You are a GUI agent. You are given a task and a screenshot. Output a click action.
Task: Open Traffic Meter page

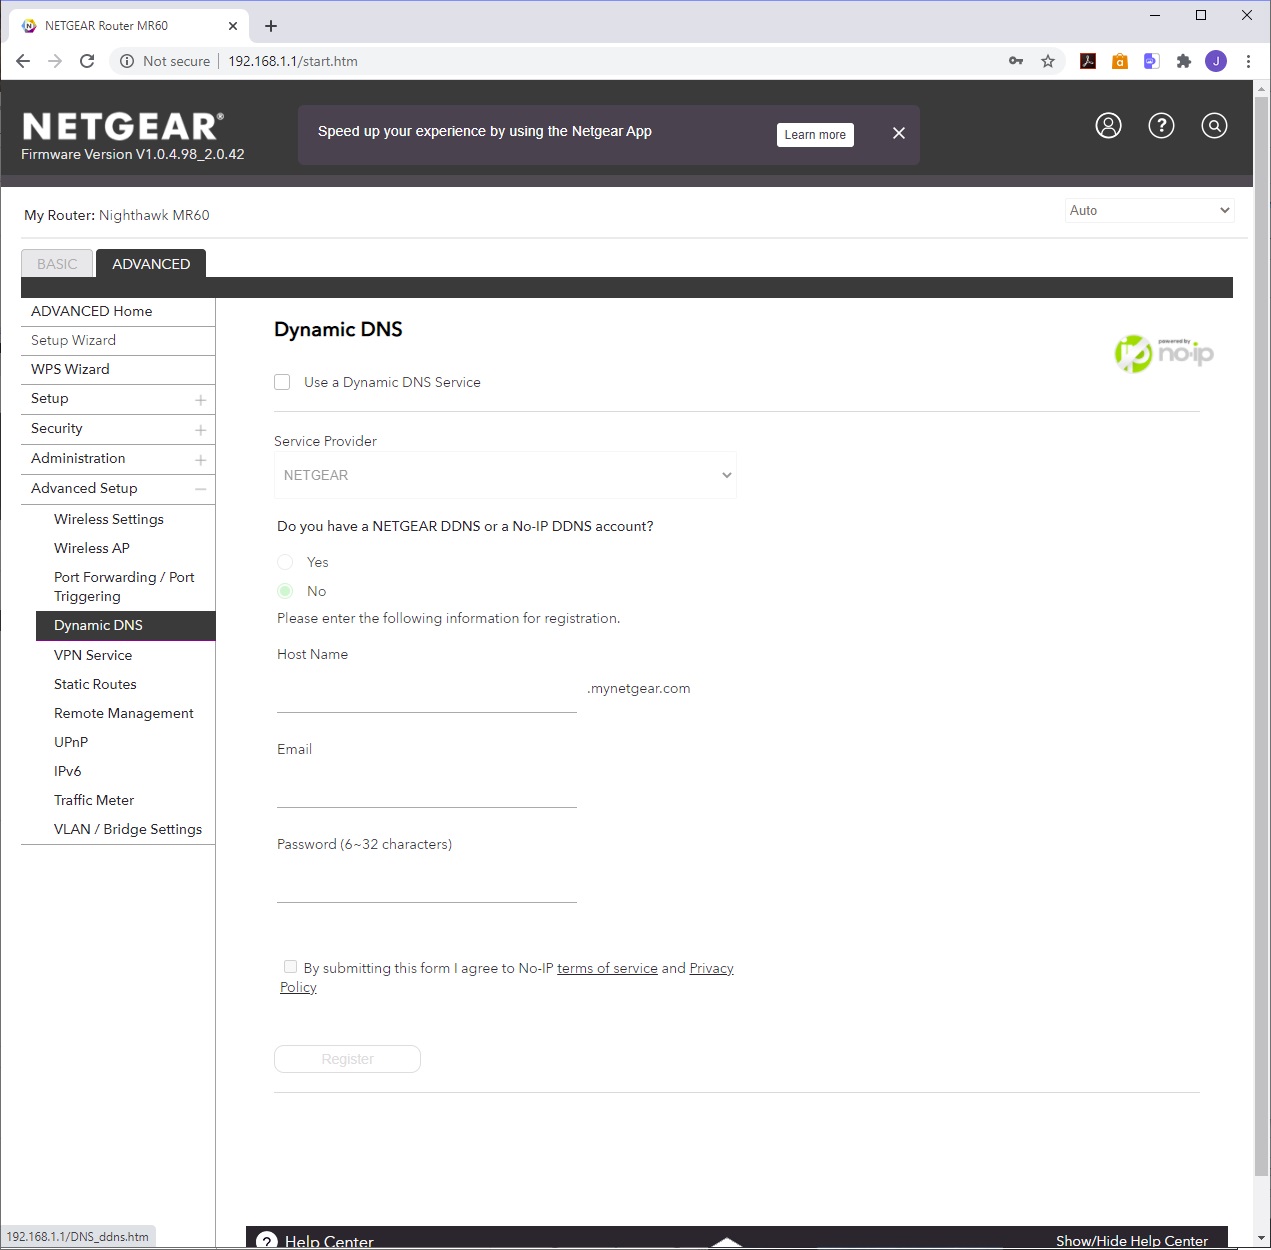tap(94, 800)
